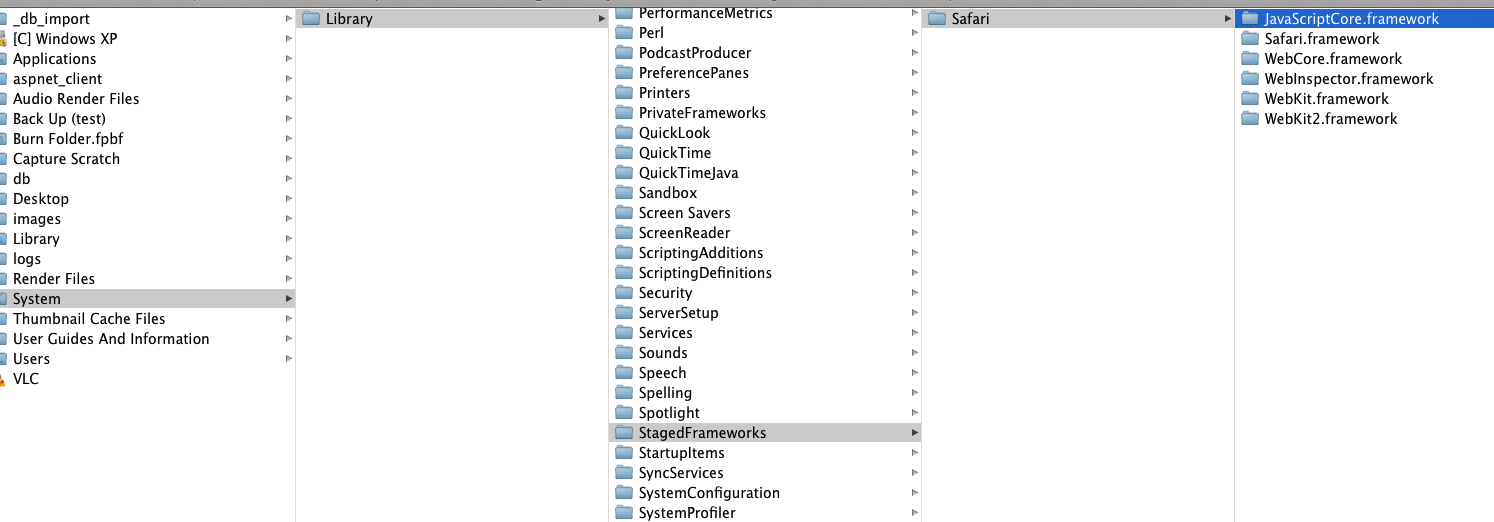Click the VLC cone icon
The image size is (1494, 522).
[x=2, y=379]
